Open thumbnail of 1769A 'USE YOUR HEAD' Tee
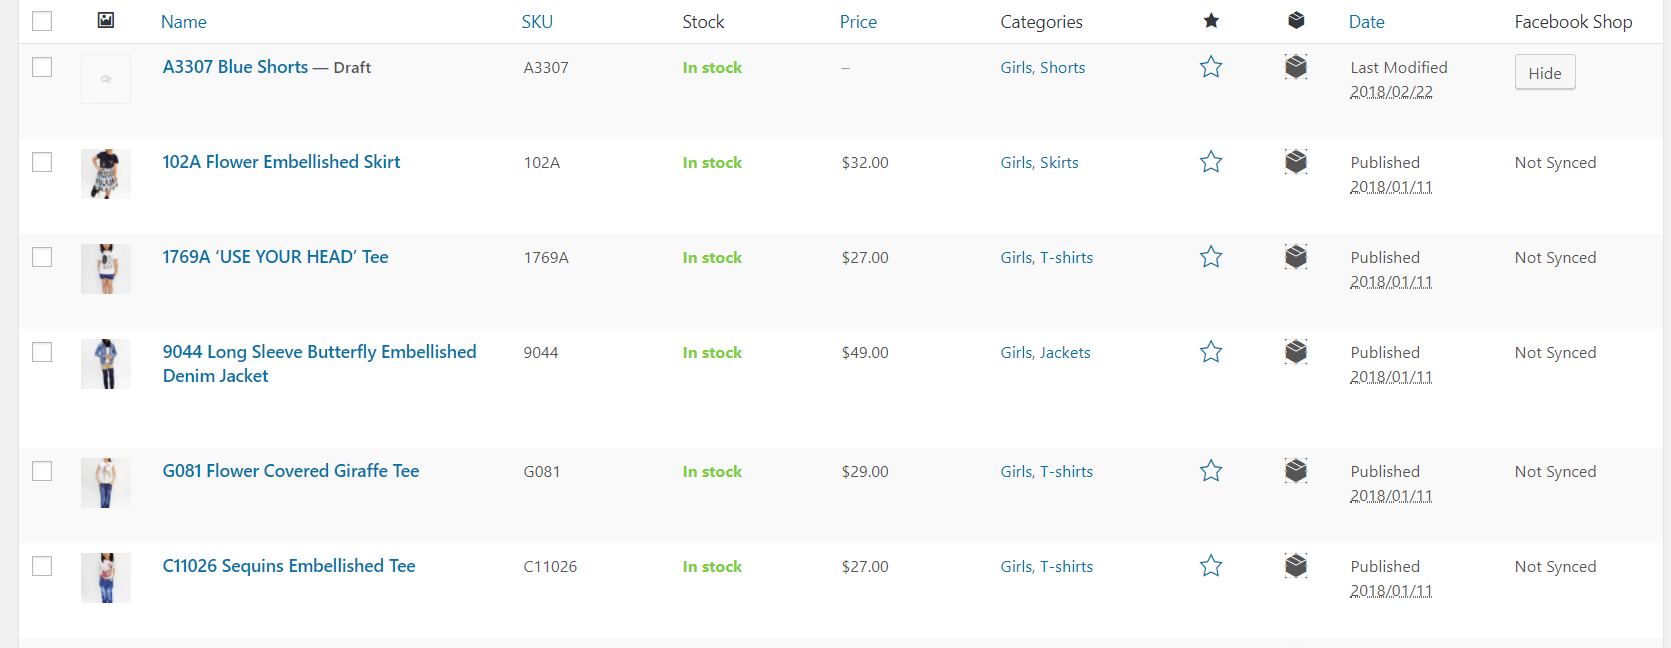Viewport: 1671px width, 648px height. [x=106, y=269]
